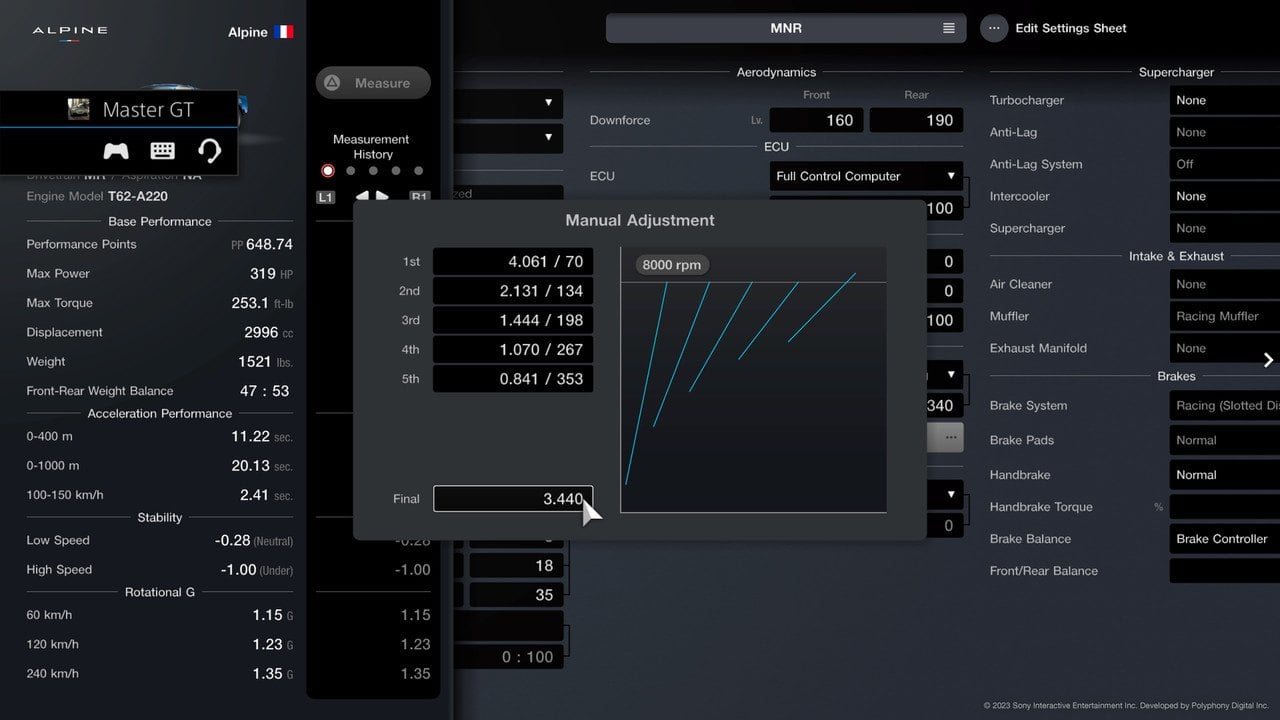Open the Master GT profile avatar

click(x=78, y=109)
